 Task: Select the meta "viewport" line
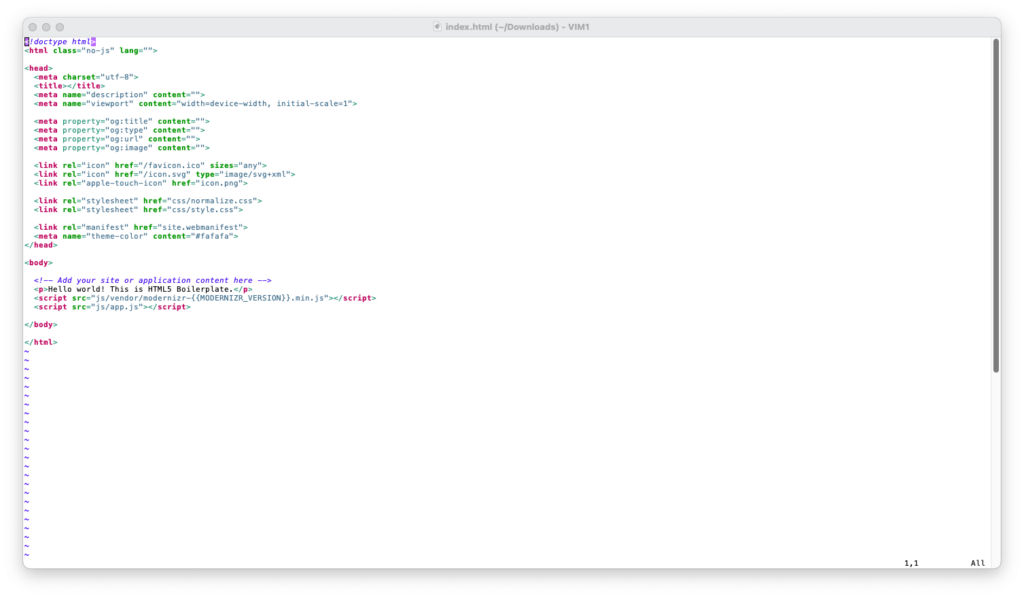pos(196,103)
